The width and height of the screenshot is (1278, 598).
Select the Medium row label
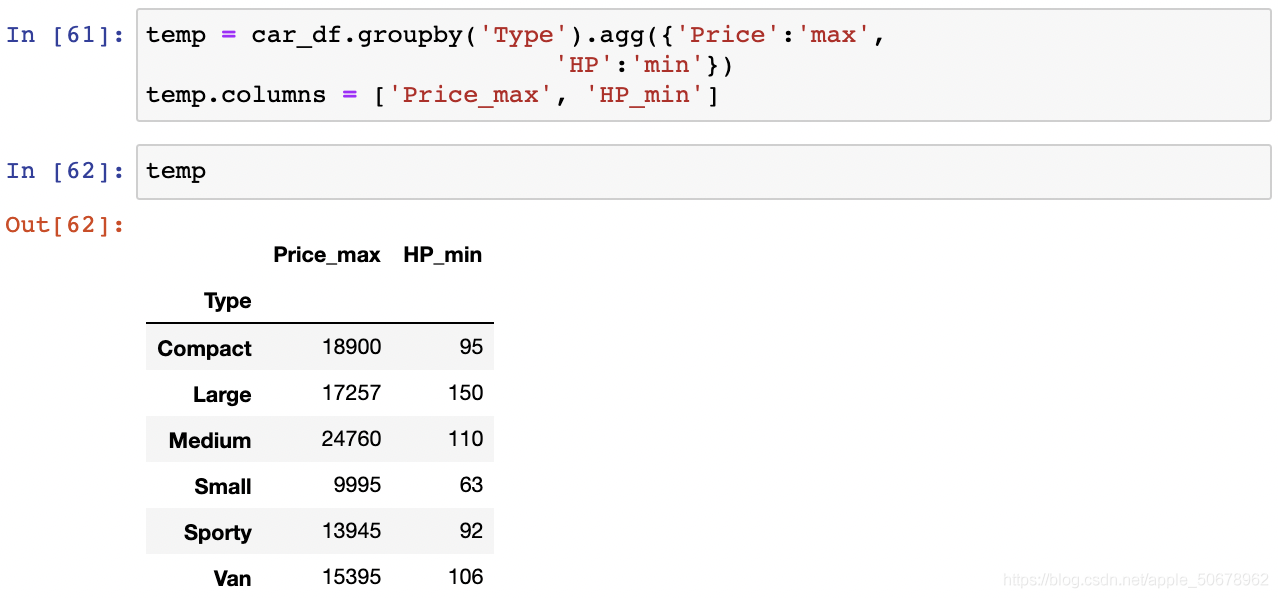[x=210, y=441]
